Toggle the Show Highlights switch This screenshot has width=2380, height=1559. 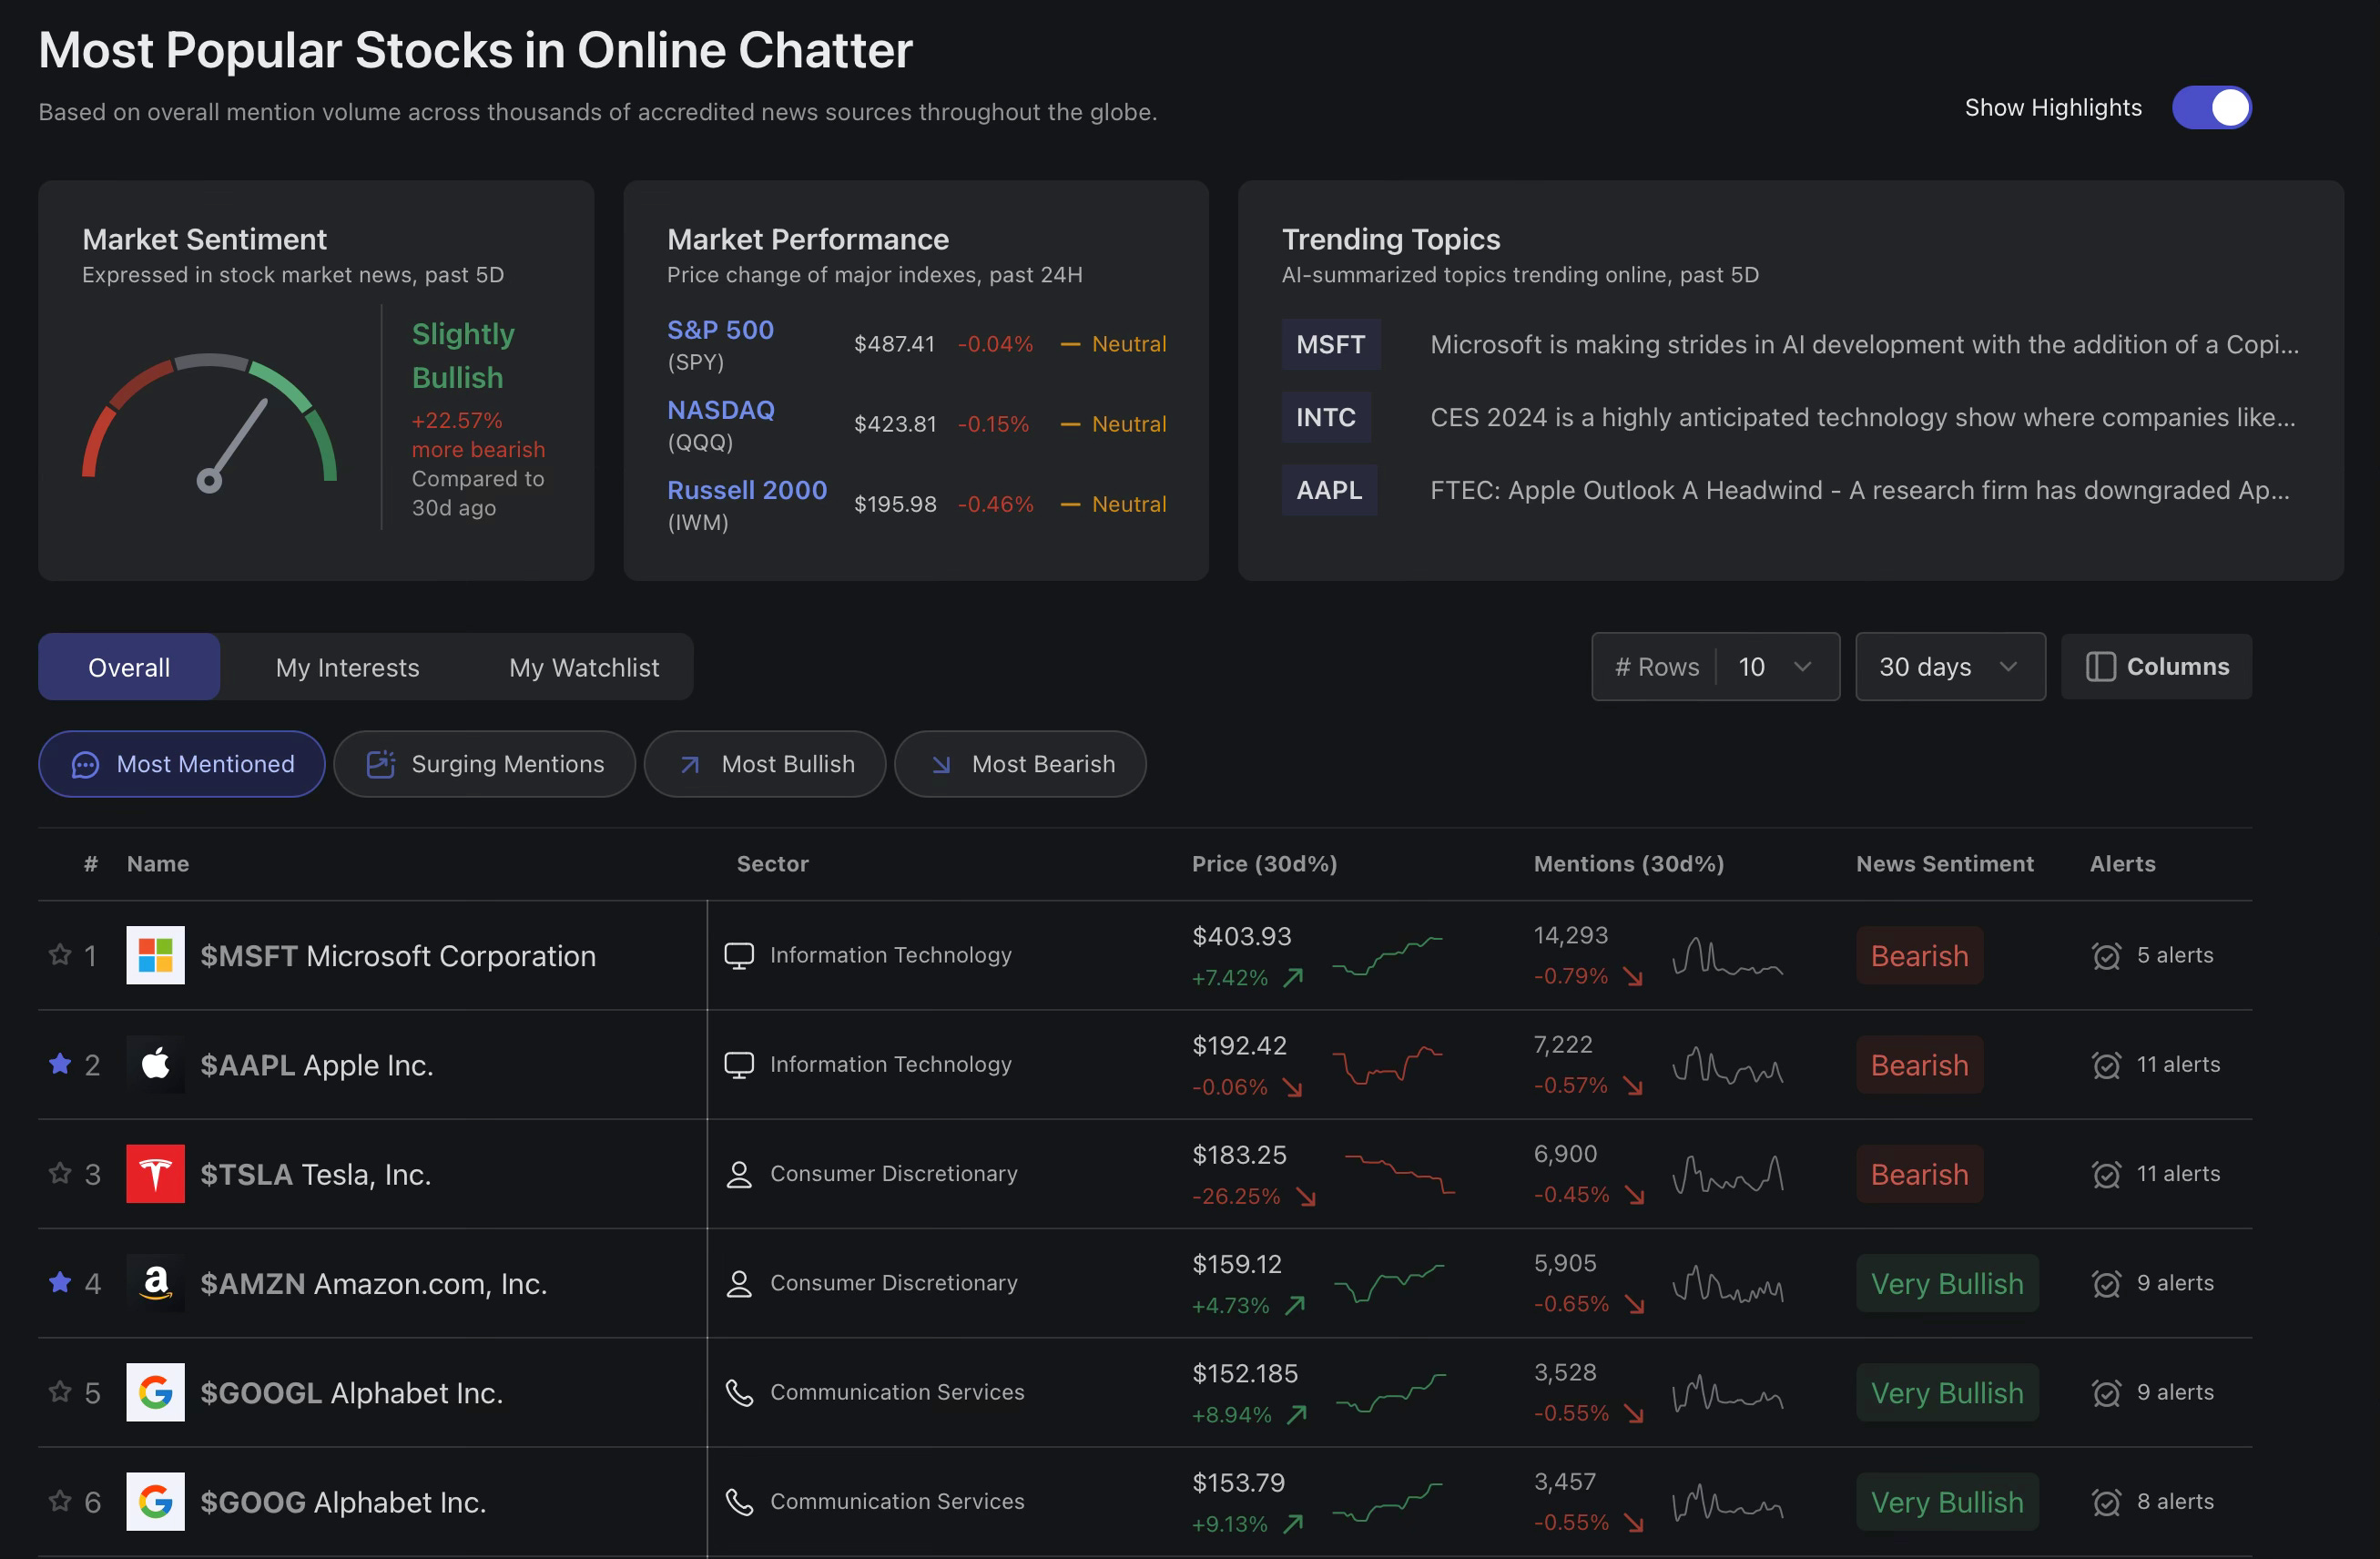coord(2211,108)
